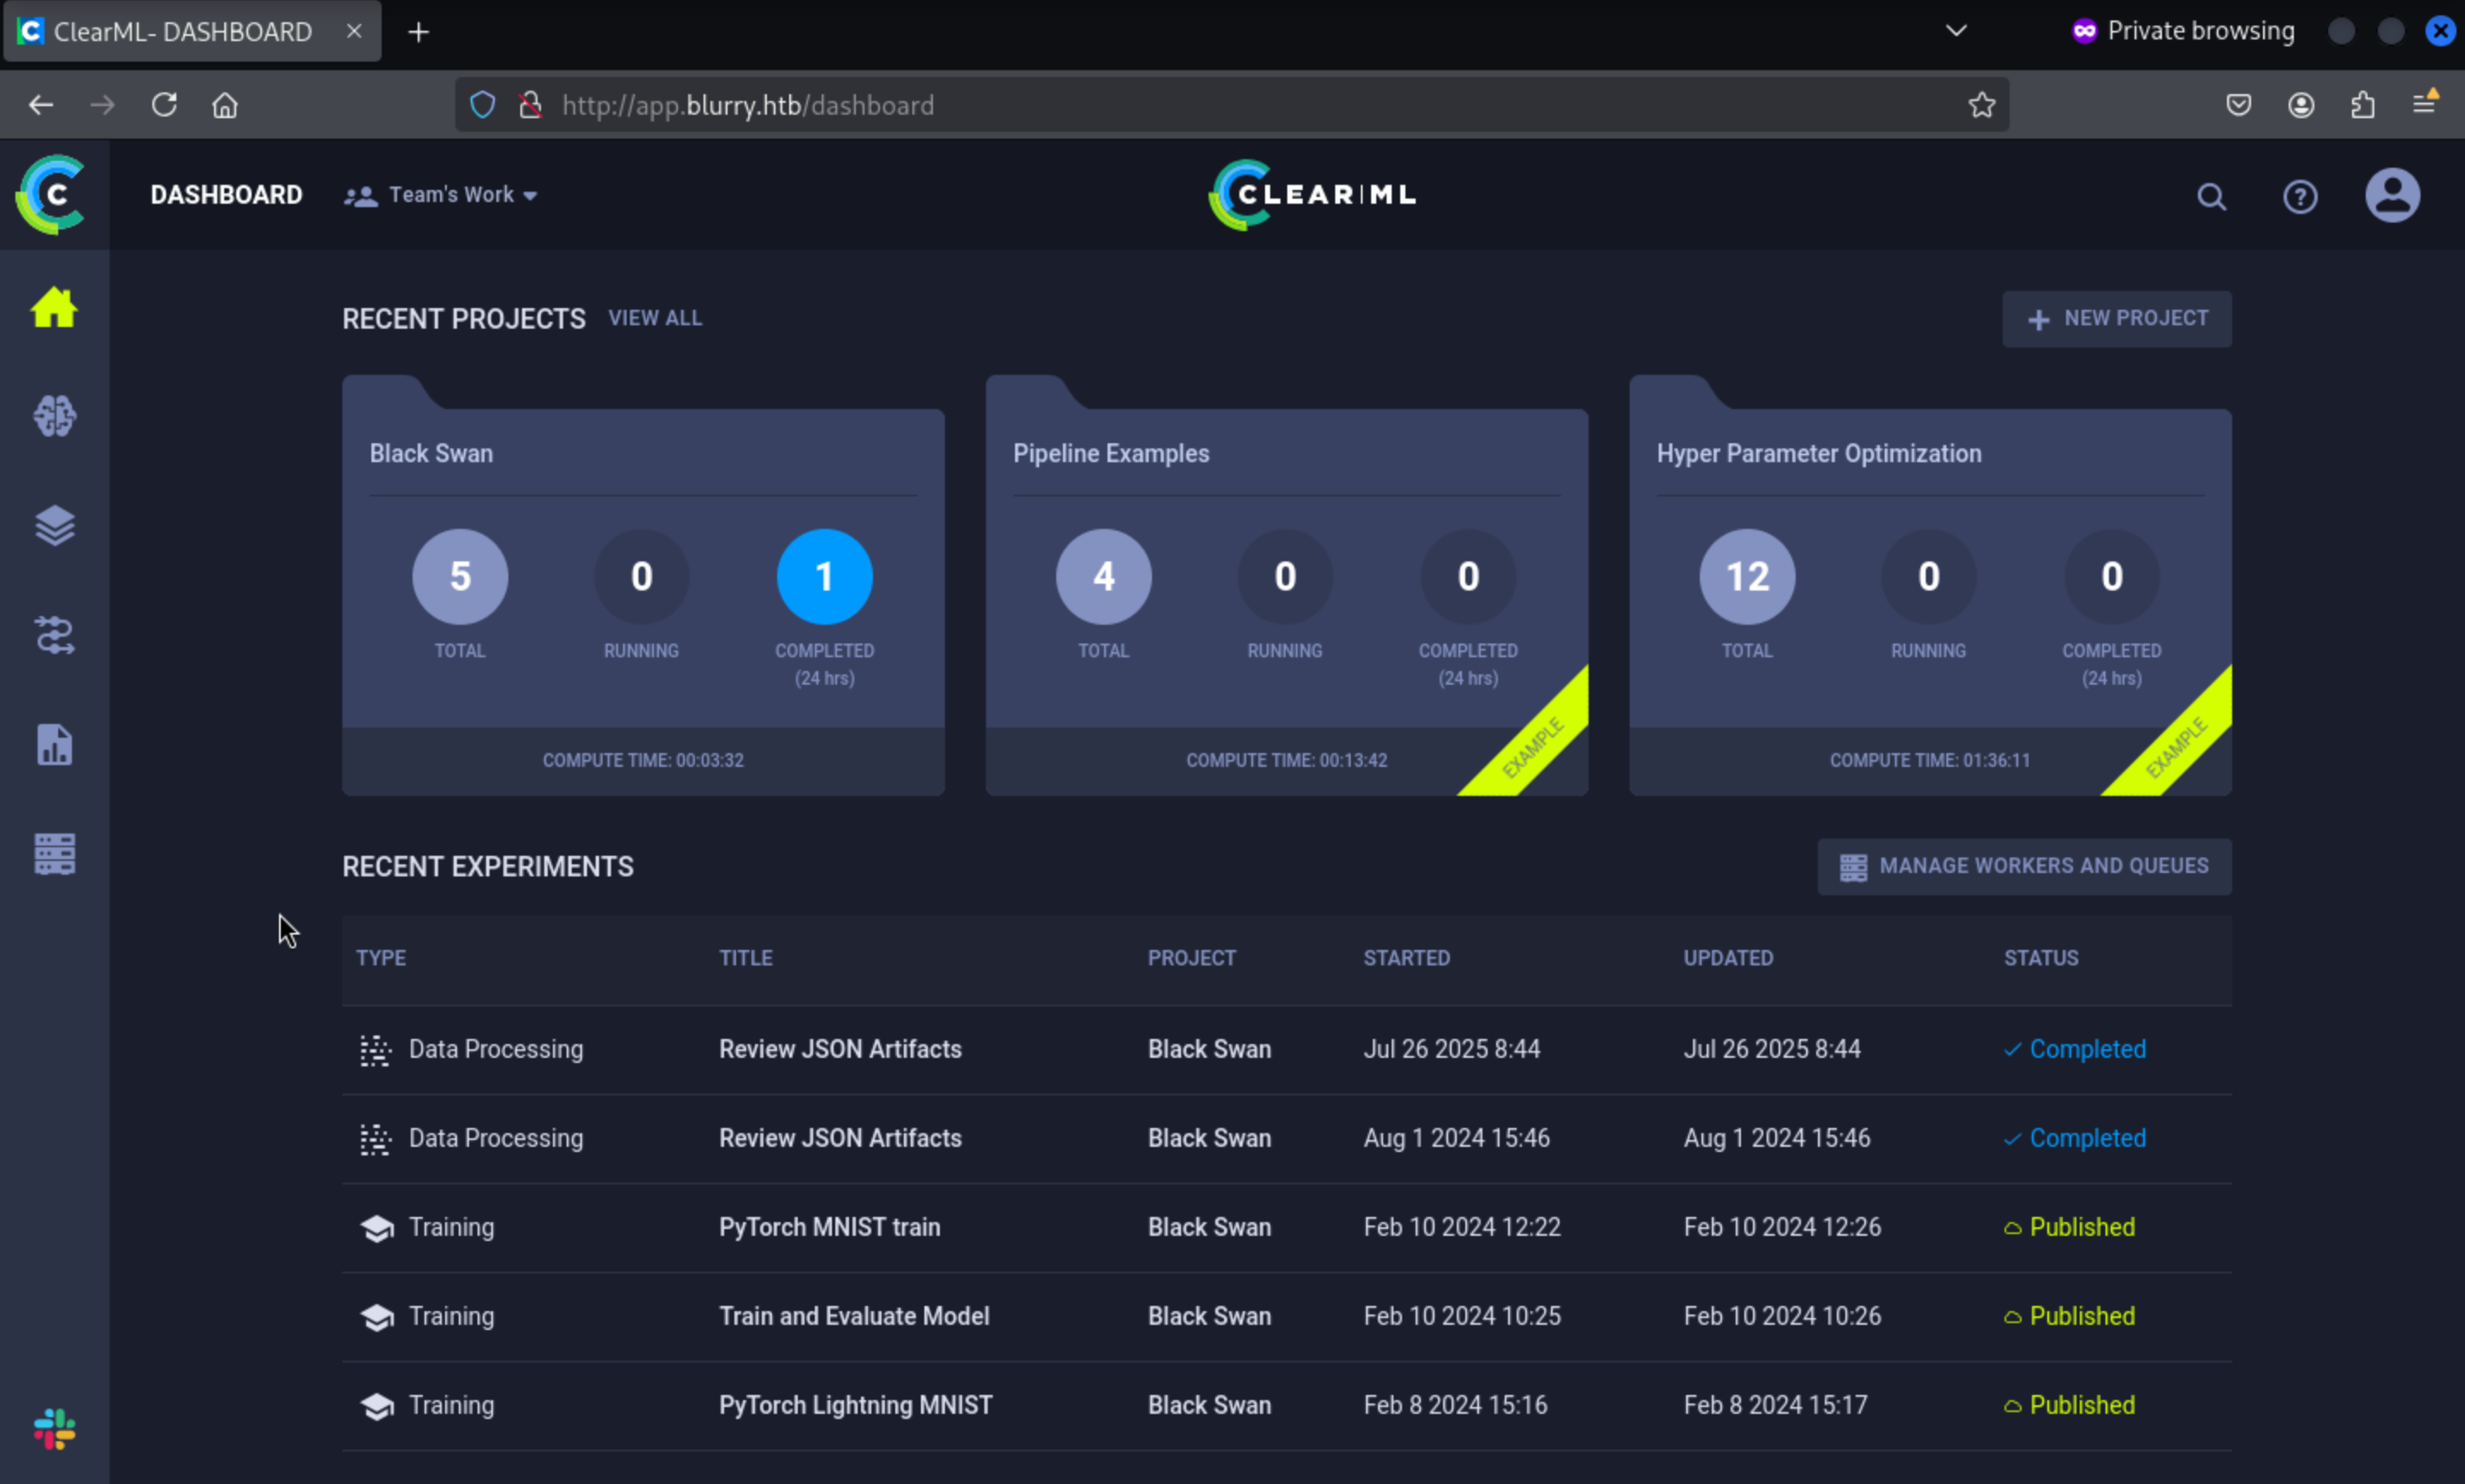Click Completed status of Jul 26 2025 row
Screen dimensions: 2465x1484
pyautogui.click(x=2075, y=1049)
